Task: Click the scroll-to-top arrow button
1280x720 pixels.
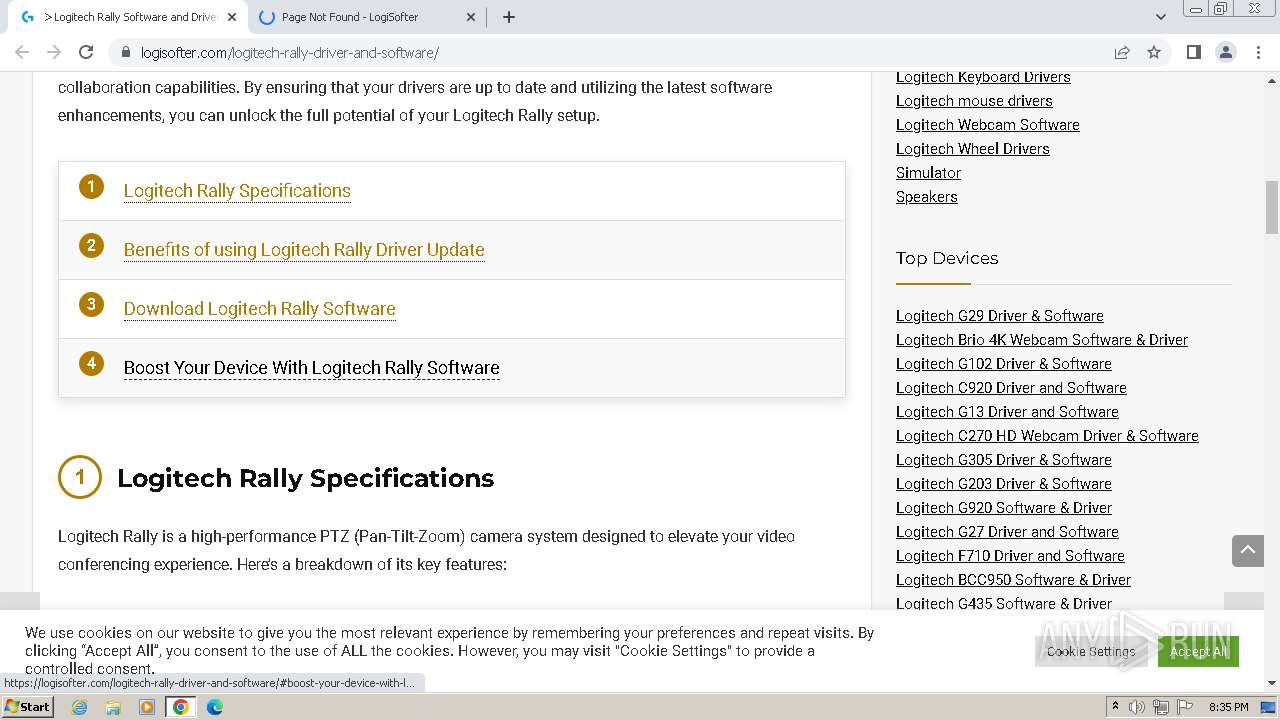Action: click(x=1248, y=550)
